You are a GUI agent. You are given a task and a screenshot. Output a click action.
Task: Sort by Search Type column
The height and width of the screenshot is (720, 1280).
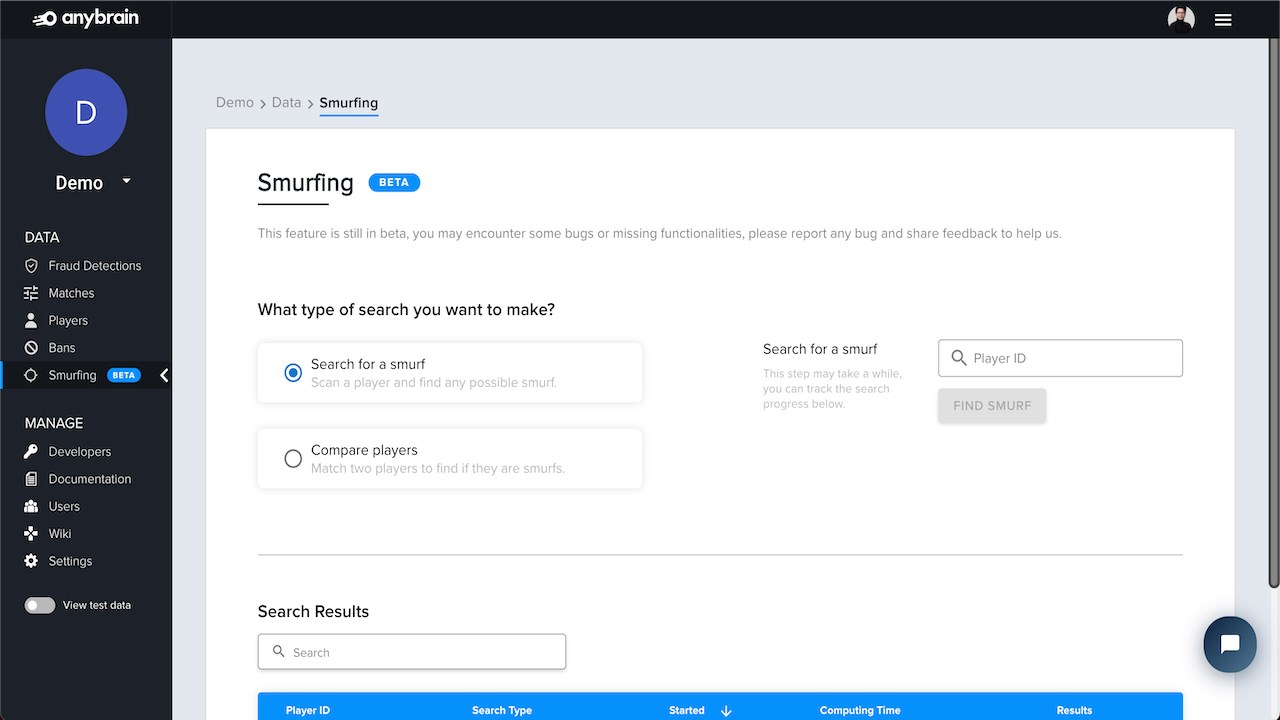pos(502,710)
